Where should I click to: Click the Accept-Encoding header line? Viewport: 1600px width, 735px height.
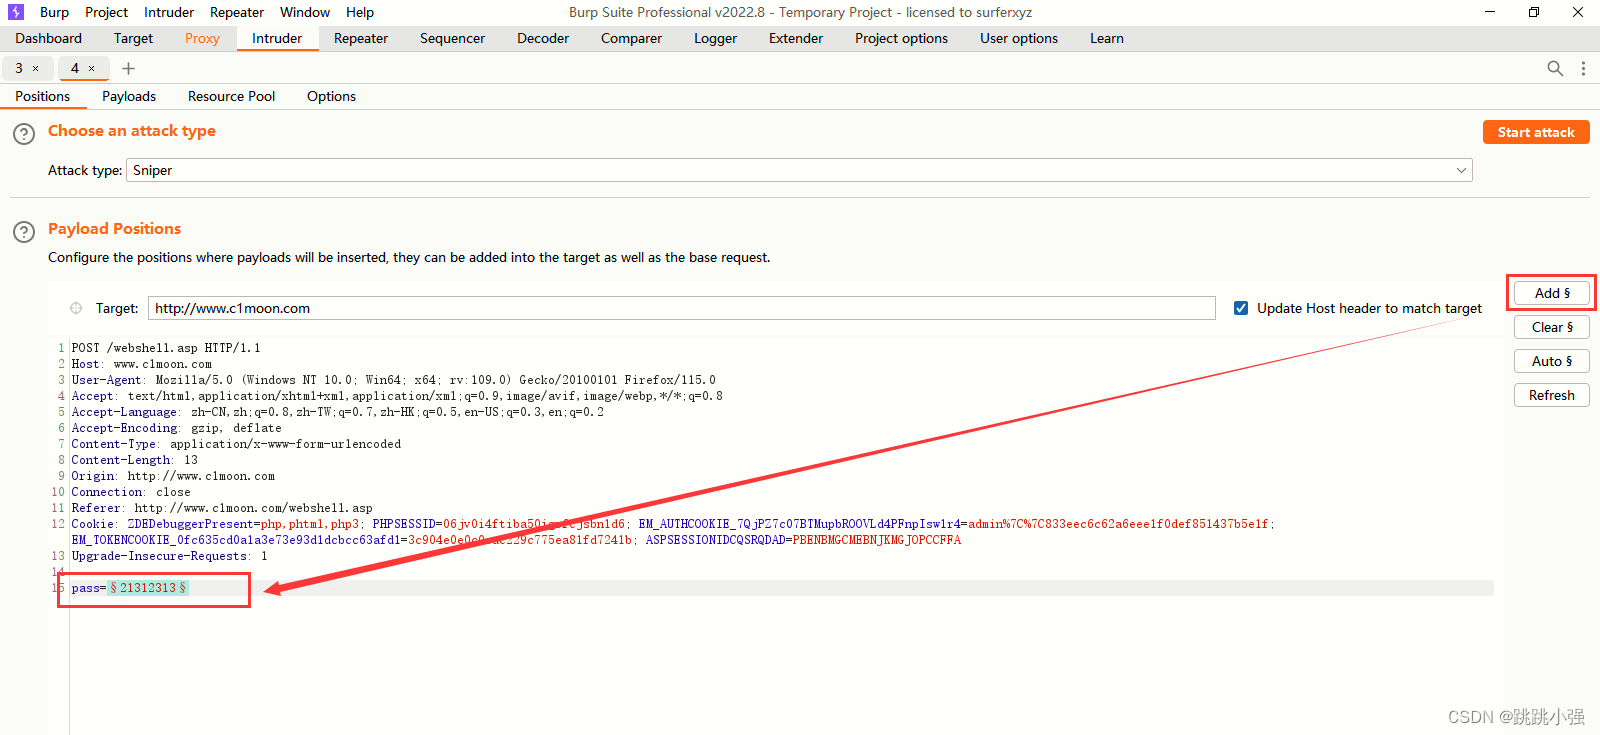coord(177,428)
